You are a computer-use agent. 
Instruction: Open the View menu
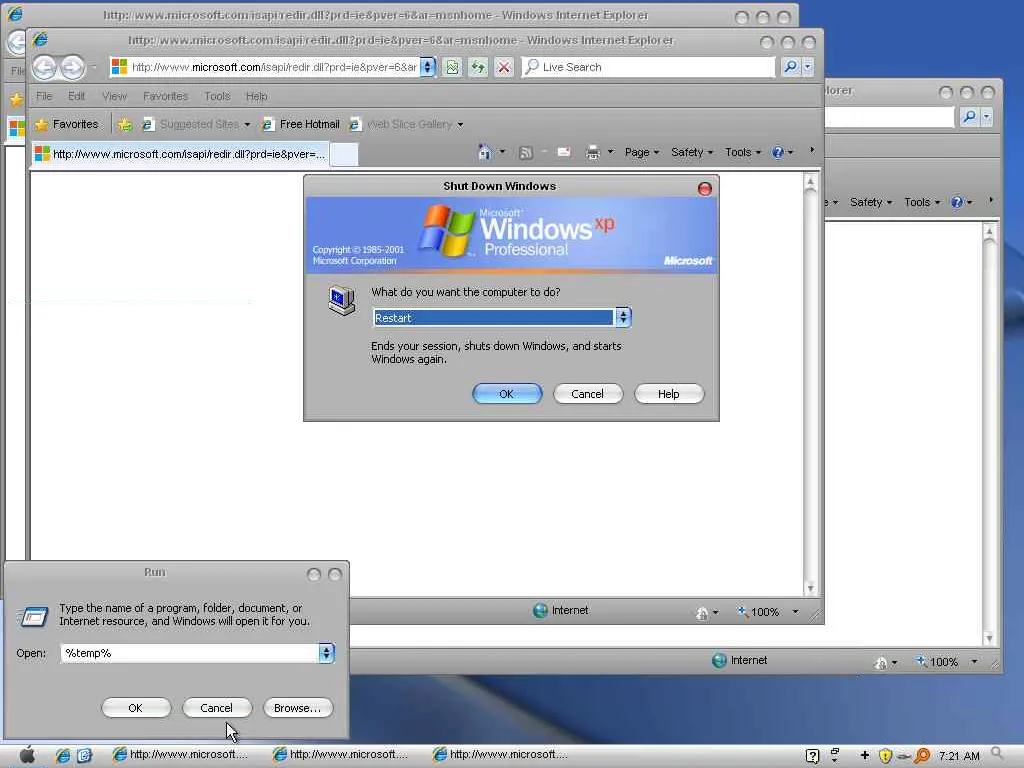click(114, 96)
